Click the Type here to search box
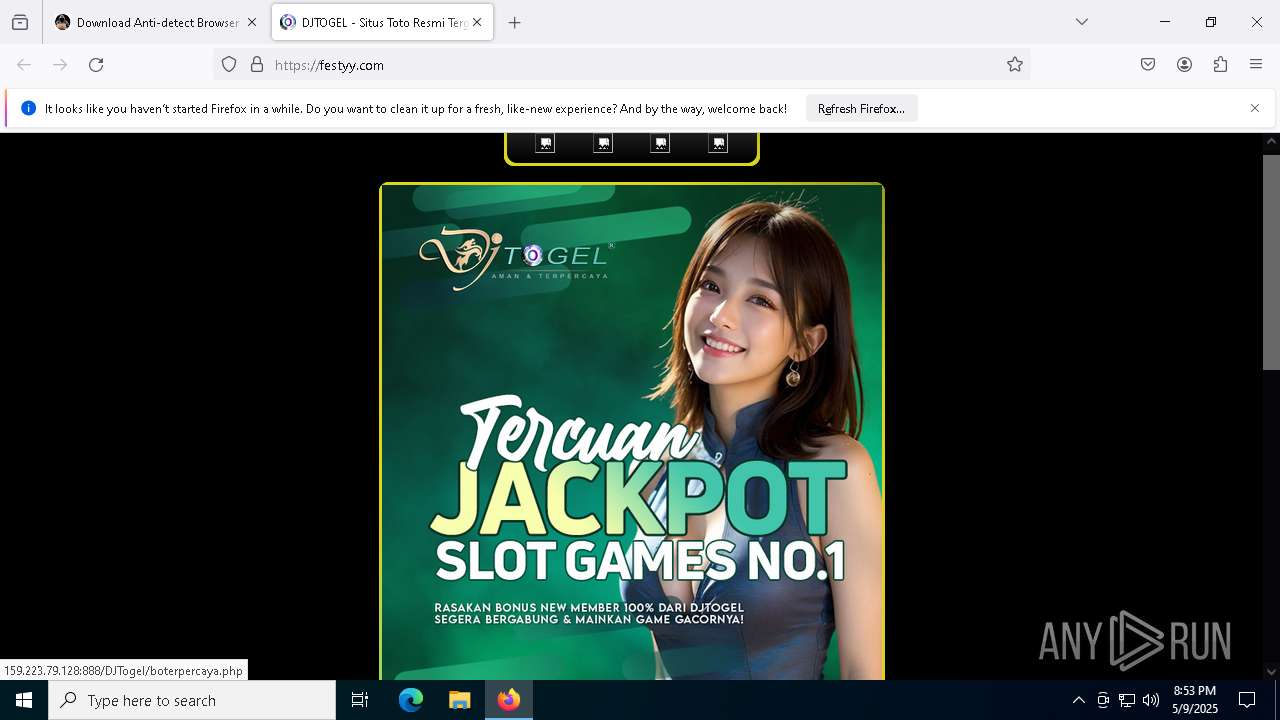 click(192, 700)
